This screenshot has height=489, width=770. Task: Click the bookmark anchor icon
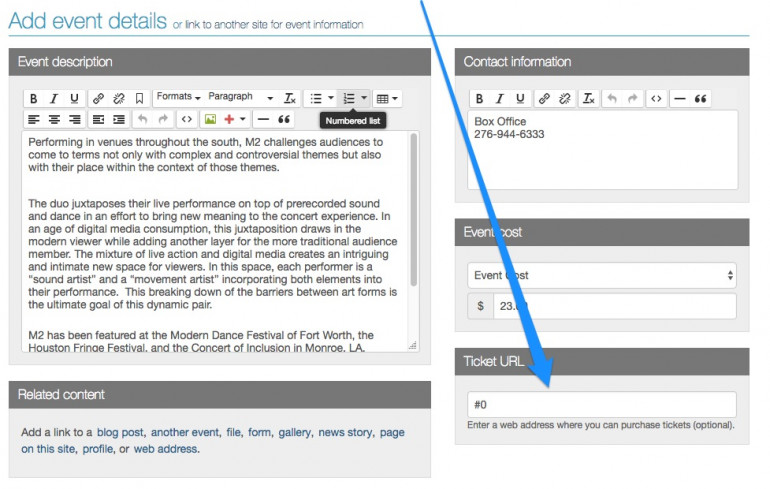tap(139, 99)
